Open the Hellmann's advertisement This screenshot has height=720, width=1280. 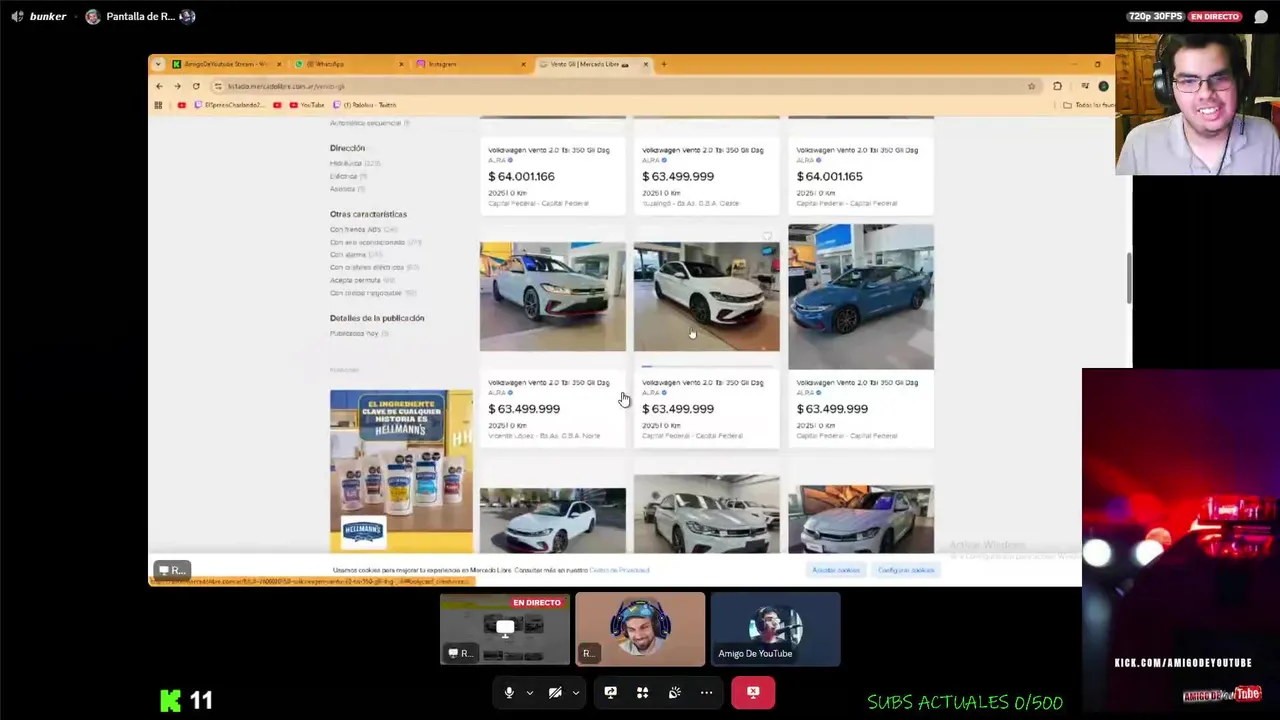(x=401, y=470)
